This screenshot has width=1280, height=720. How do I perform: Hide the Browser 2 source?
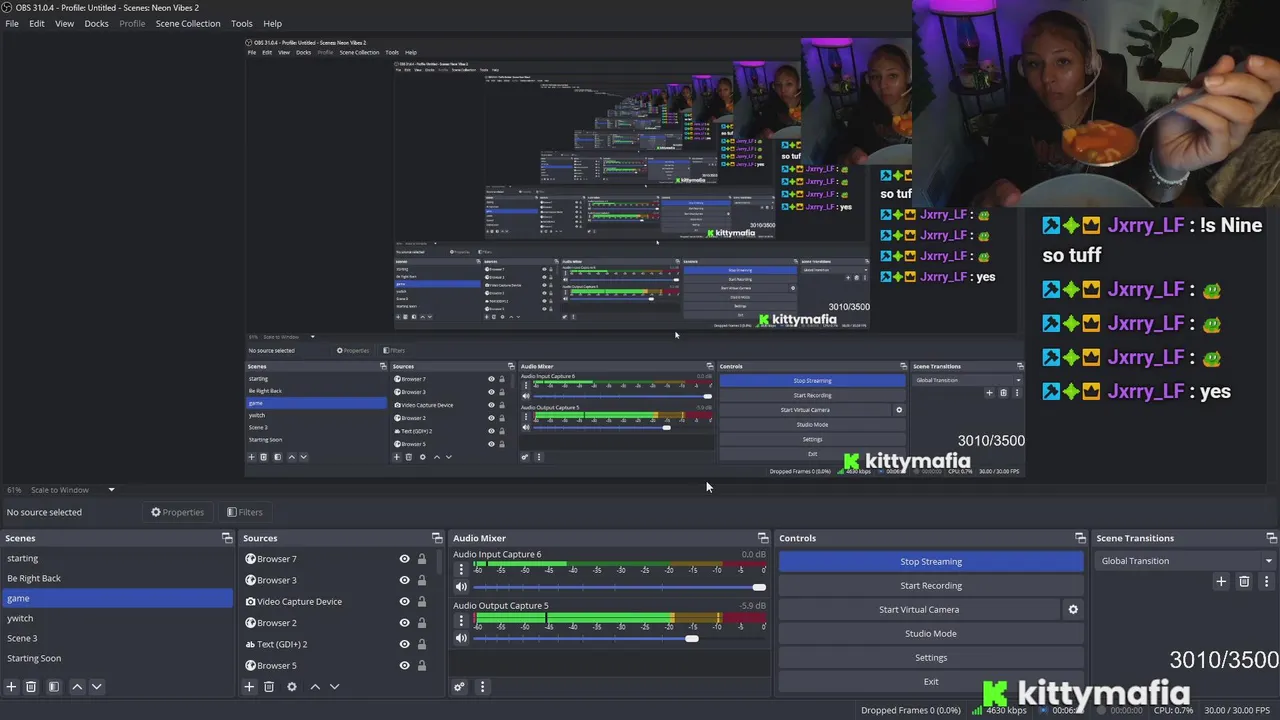(x=404, y=623)
